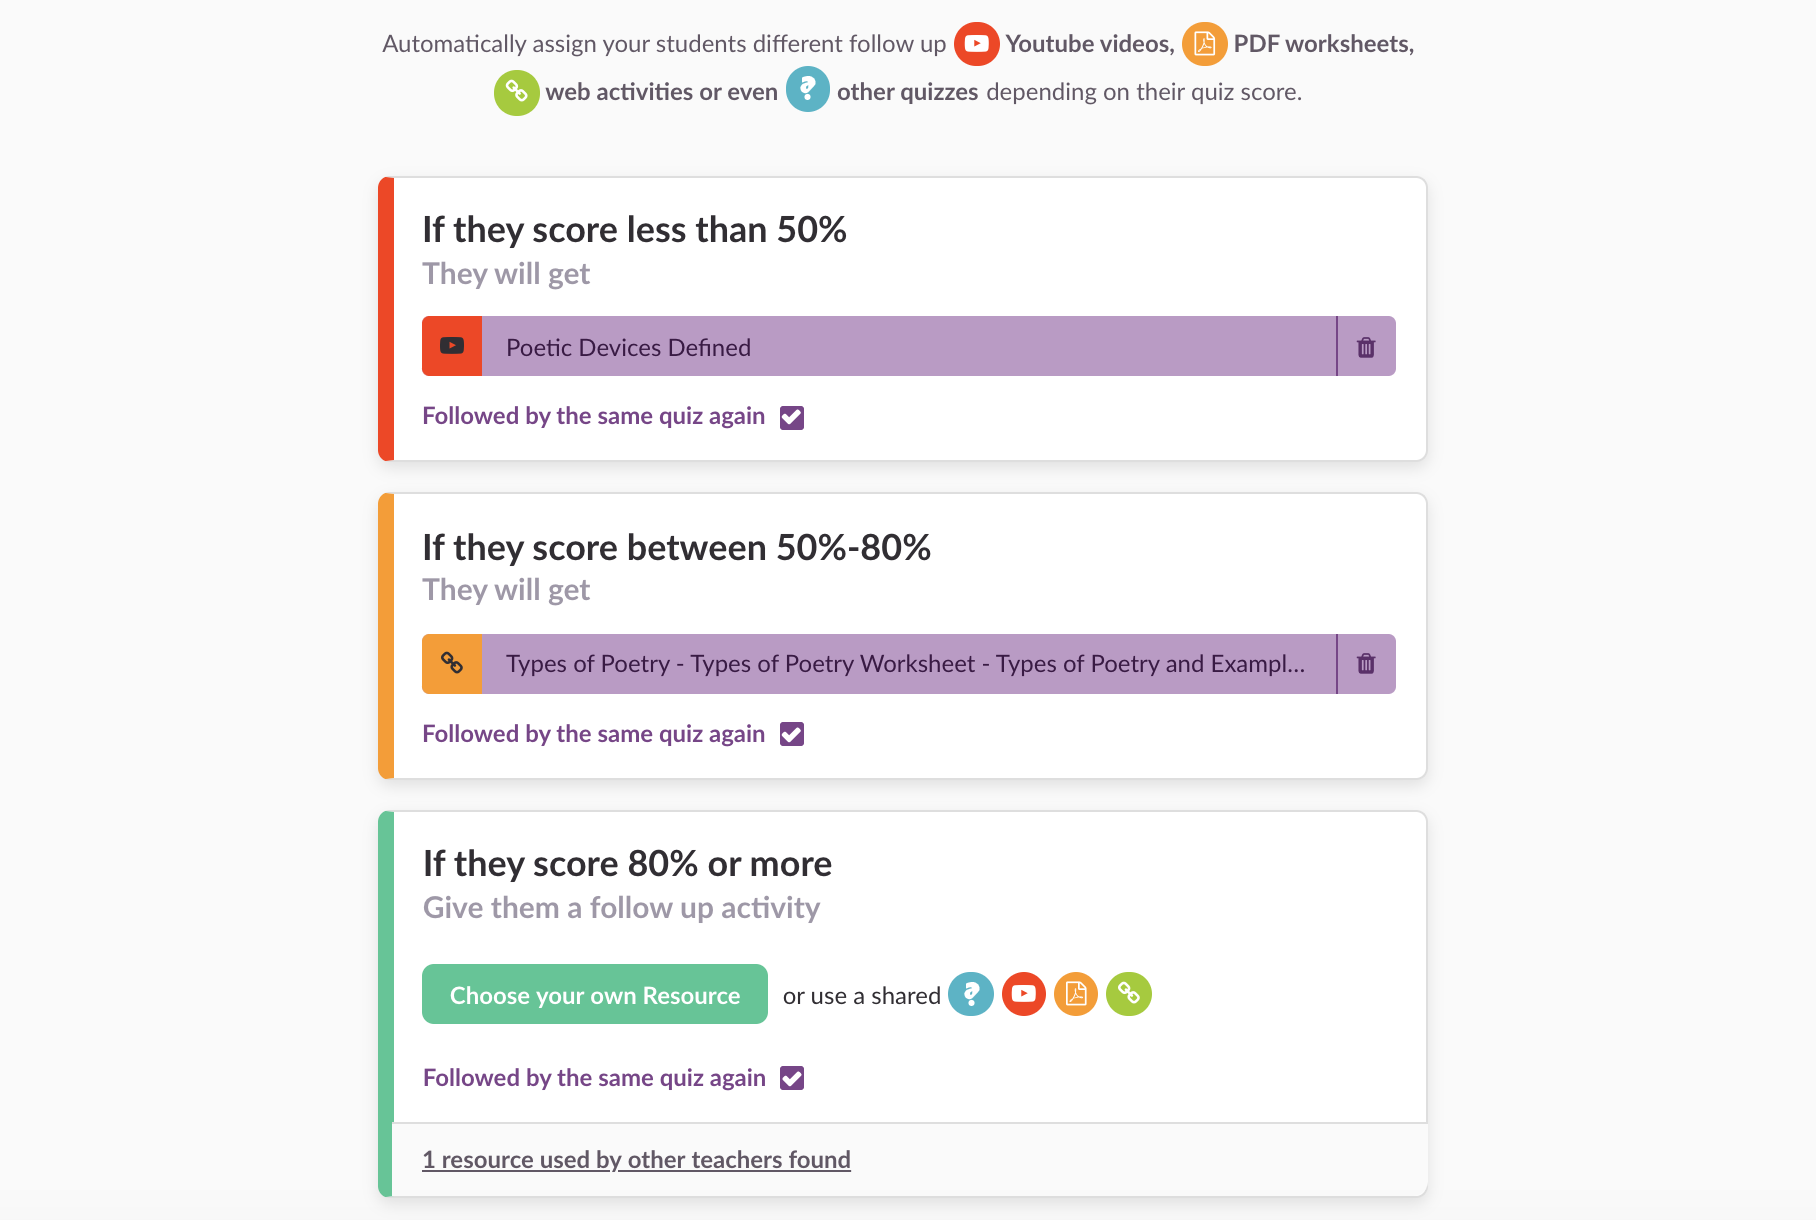1816x1220 pixels.
Task: Select shared YouTube video icon
Action: 1023,994
